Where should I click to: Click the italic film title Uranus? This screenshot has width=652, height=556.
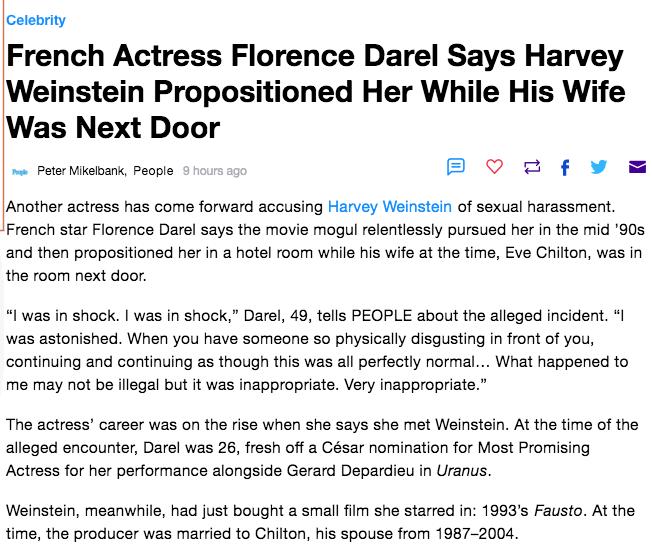coord(462,471)
